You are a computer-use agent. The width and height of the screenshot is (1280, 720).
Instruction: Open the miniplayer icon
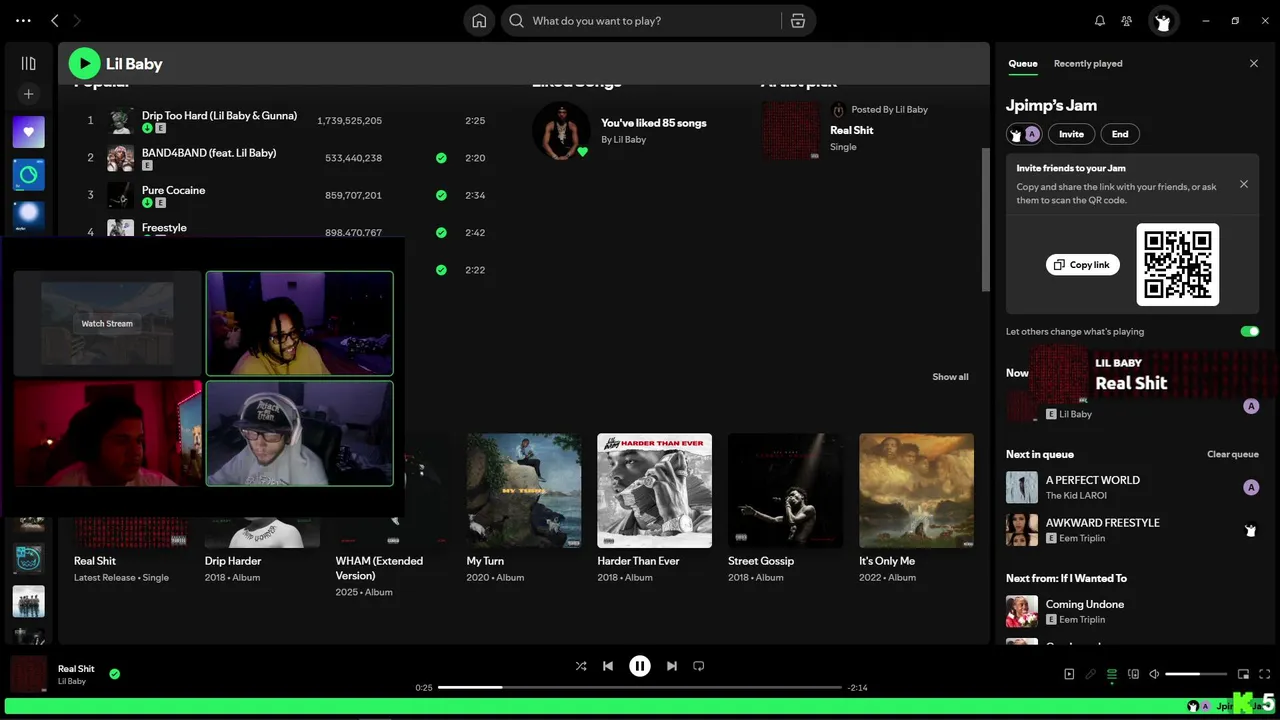[1244, 674]
